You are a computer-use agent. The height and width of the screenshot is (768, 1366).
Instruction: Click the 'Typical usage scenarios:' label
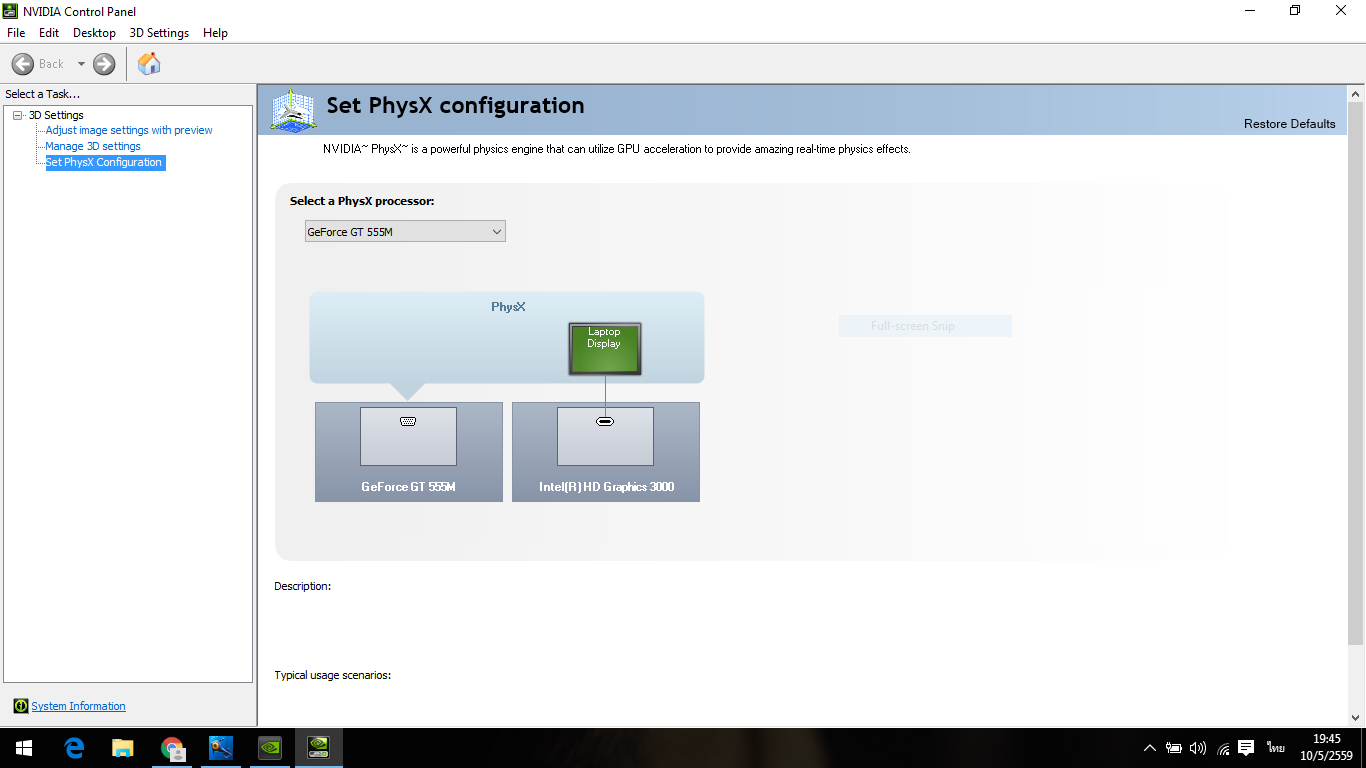333,675
